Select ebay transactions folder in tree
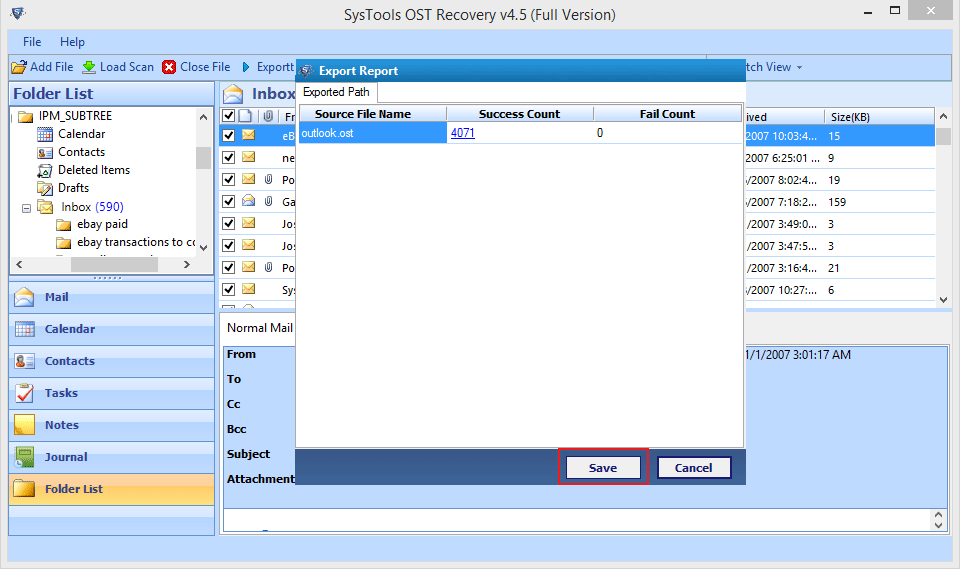The width and height of the screenshot is (960, 569). (136, 243)
